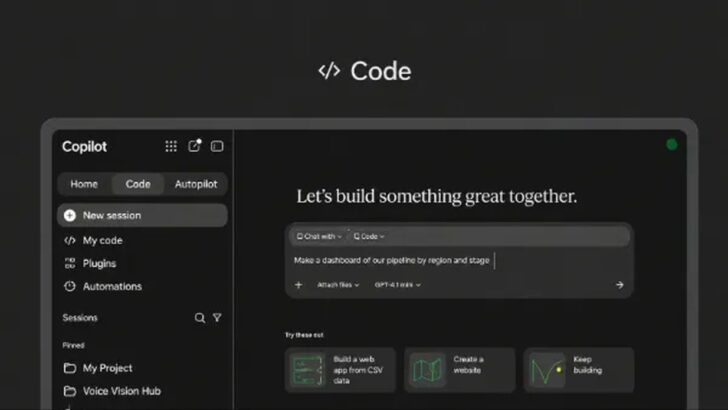Switch to the Home tab
This screenshot has width=728, height=410.
[x=84, y=184]
